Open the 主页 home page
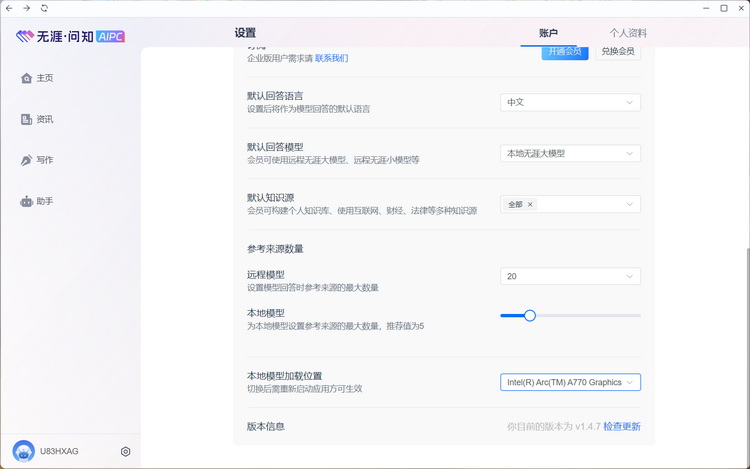This screenshot has width=750, height=469. (37, 78)
